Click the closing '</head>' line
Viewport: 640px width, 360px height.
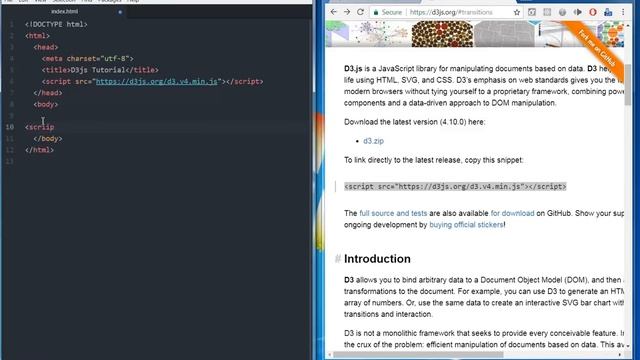click(x=48, y=93)
